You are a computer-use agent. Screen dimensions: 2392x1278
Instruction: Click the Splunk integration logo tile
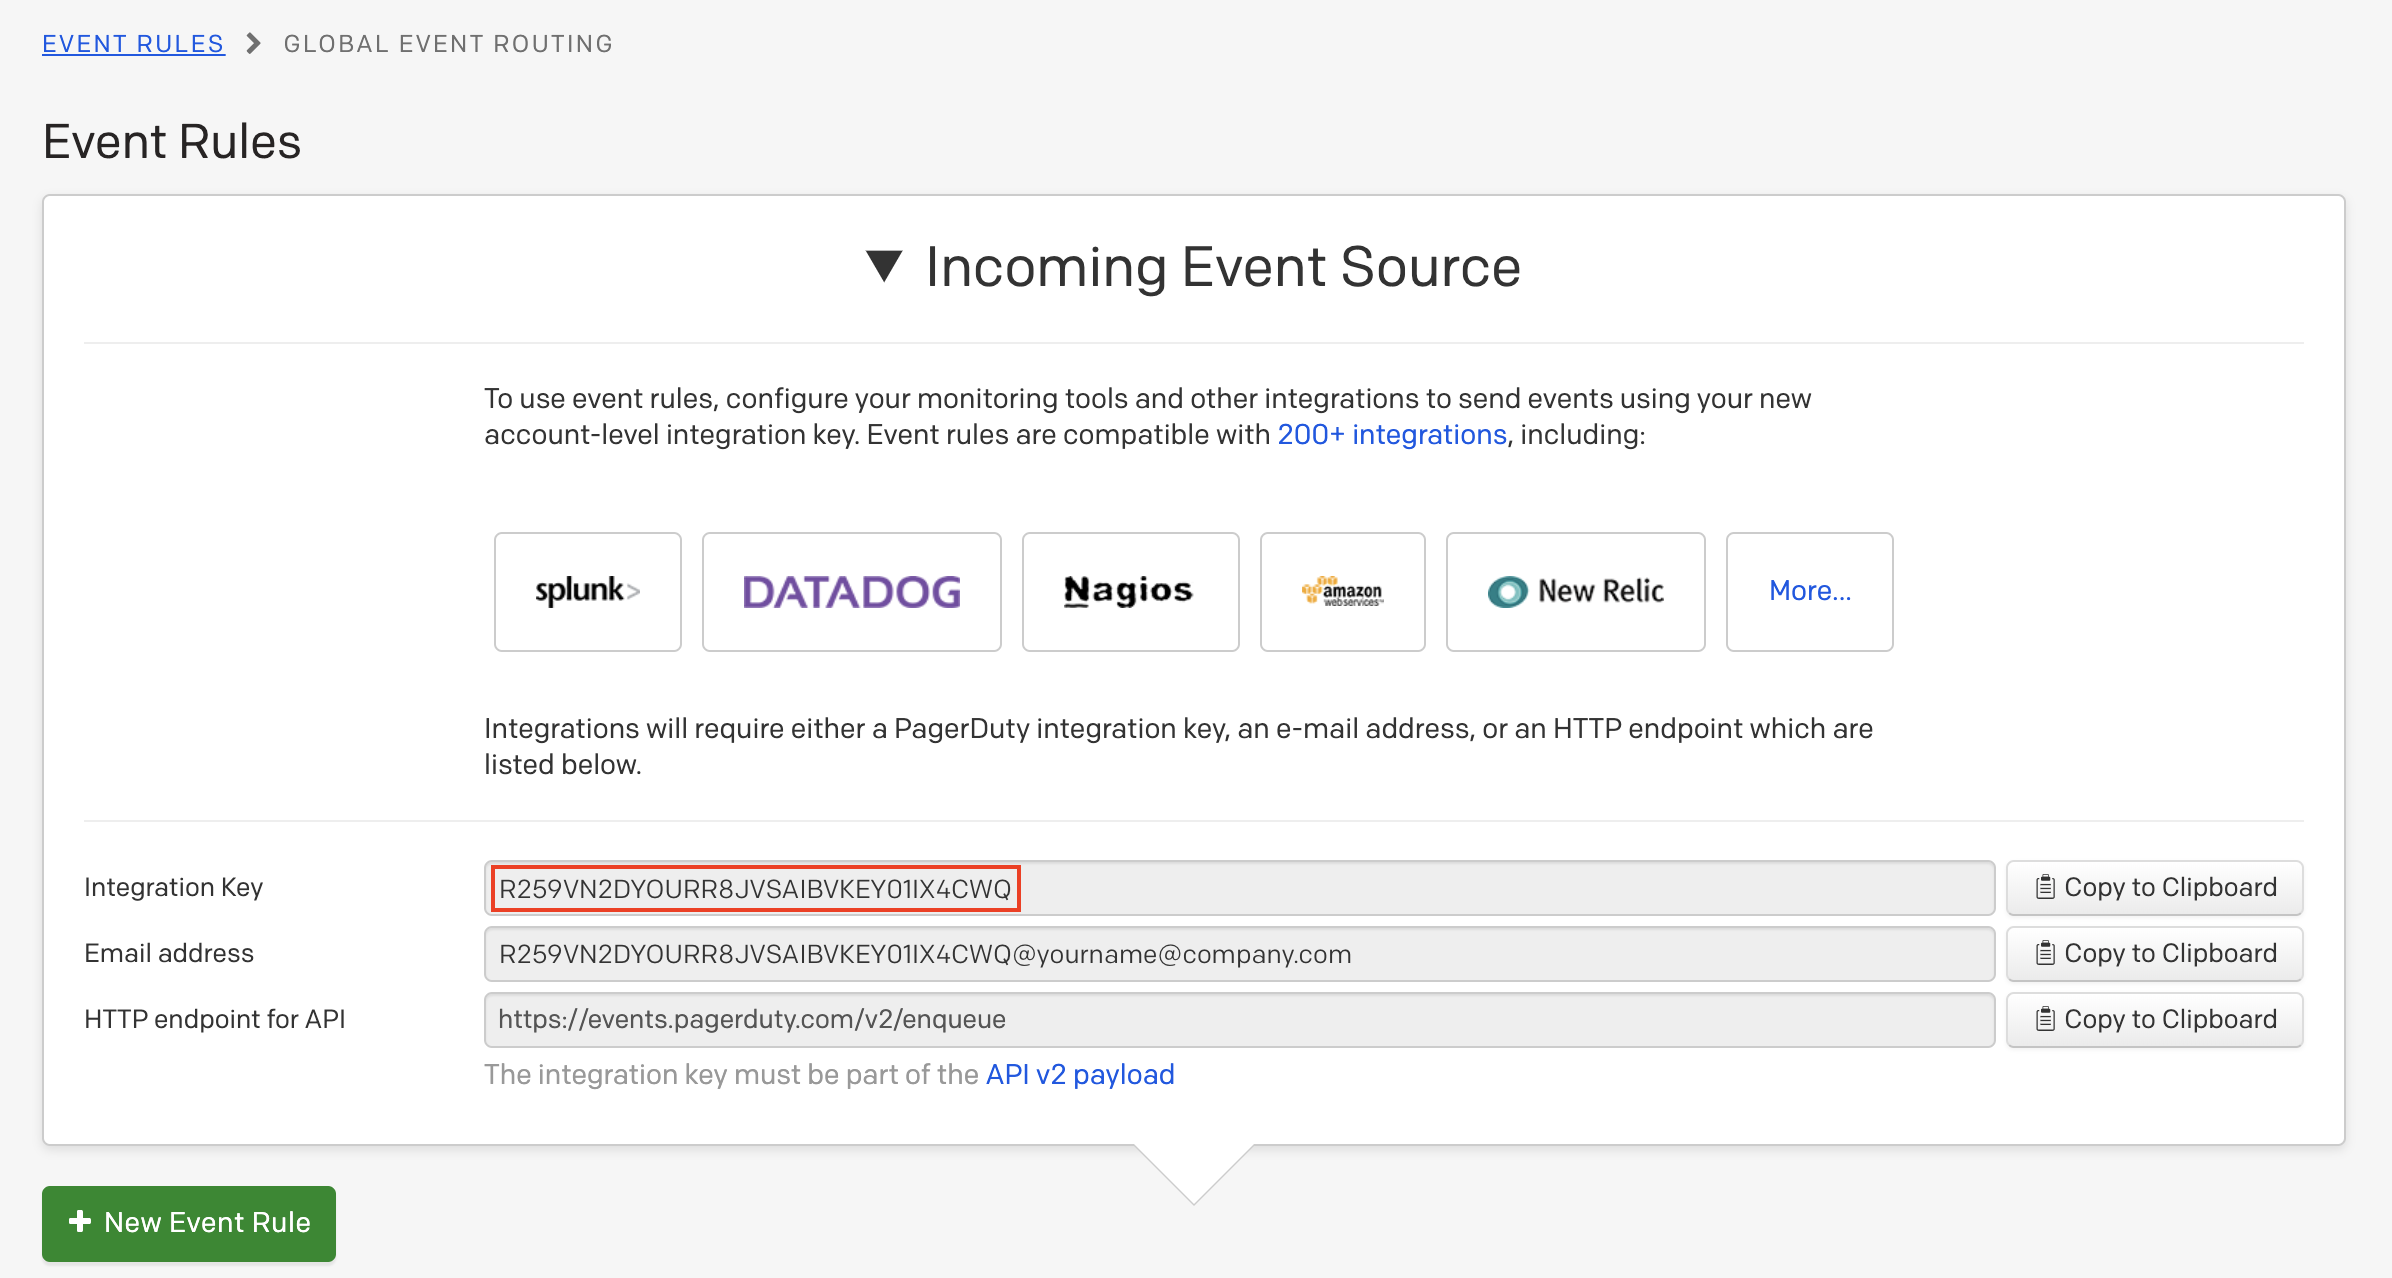[x=588, y=591]
